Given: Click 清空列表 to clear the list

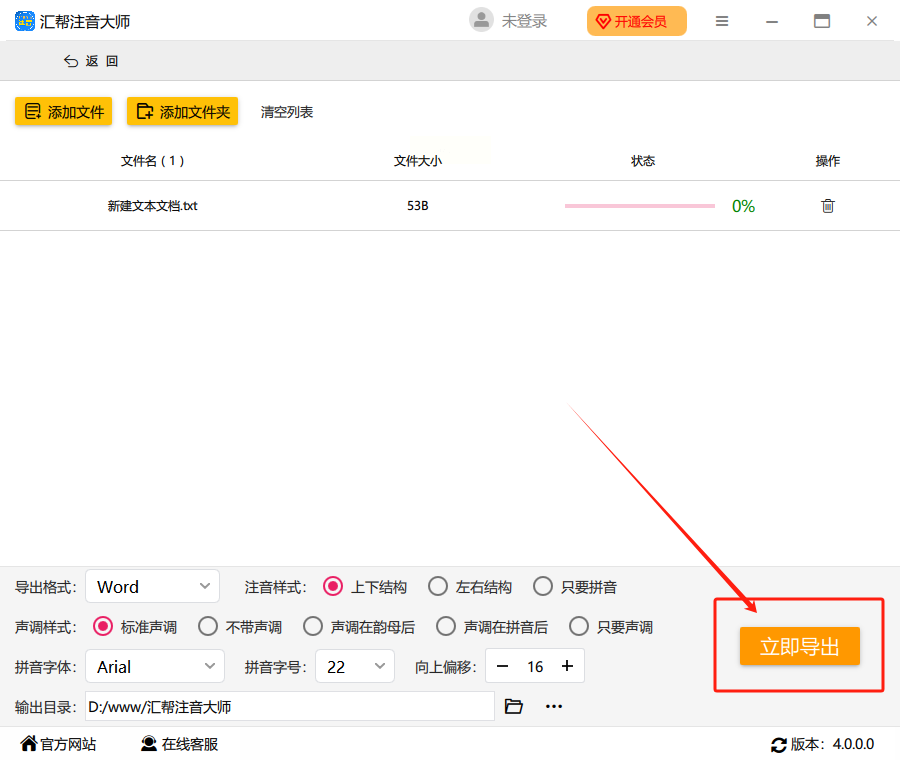Looking at the screenshot, I should pos(287,112).
